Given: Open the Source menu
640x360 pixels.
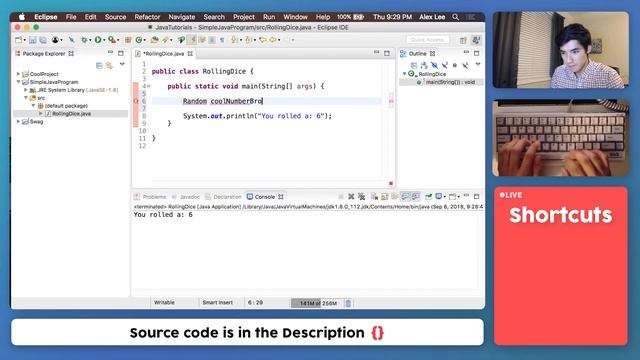Looking at the screenshot, I should click(116, 17).
